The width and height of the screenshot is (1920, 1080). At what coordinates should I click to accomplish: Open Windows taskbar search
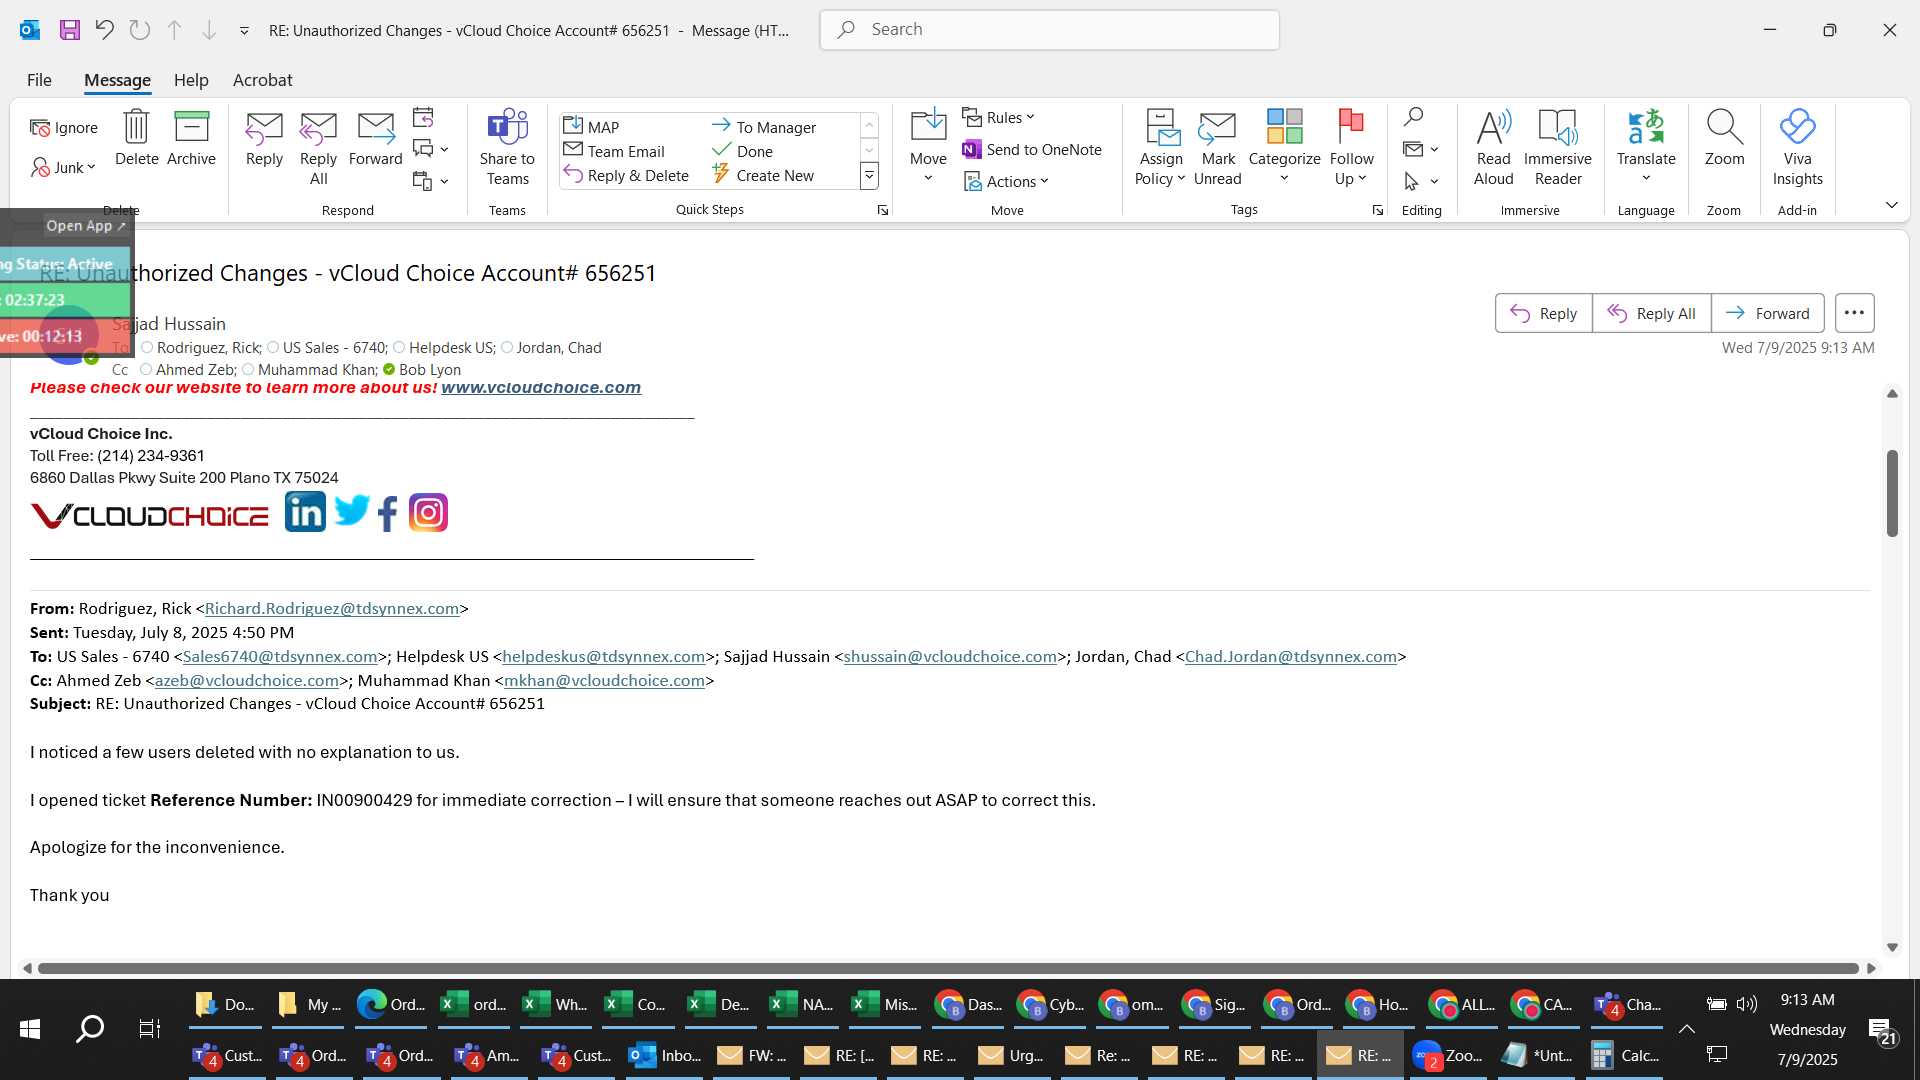[90, 1028]
